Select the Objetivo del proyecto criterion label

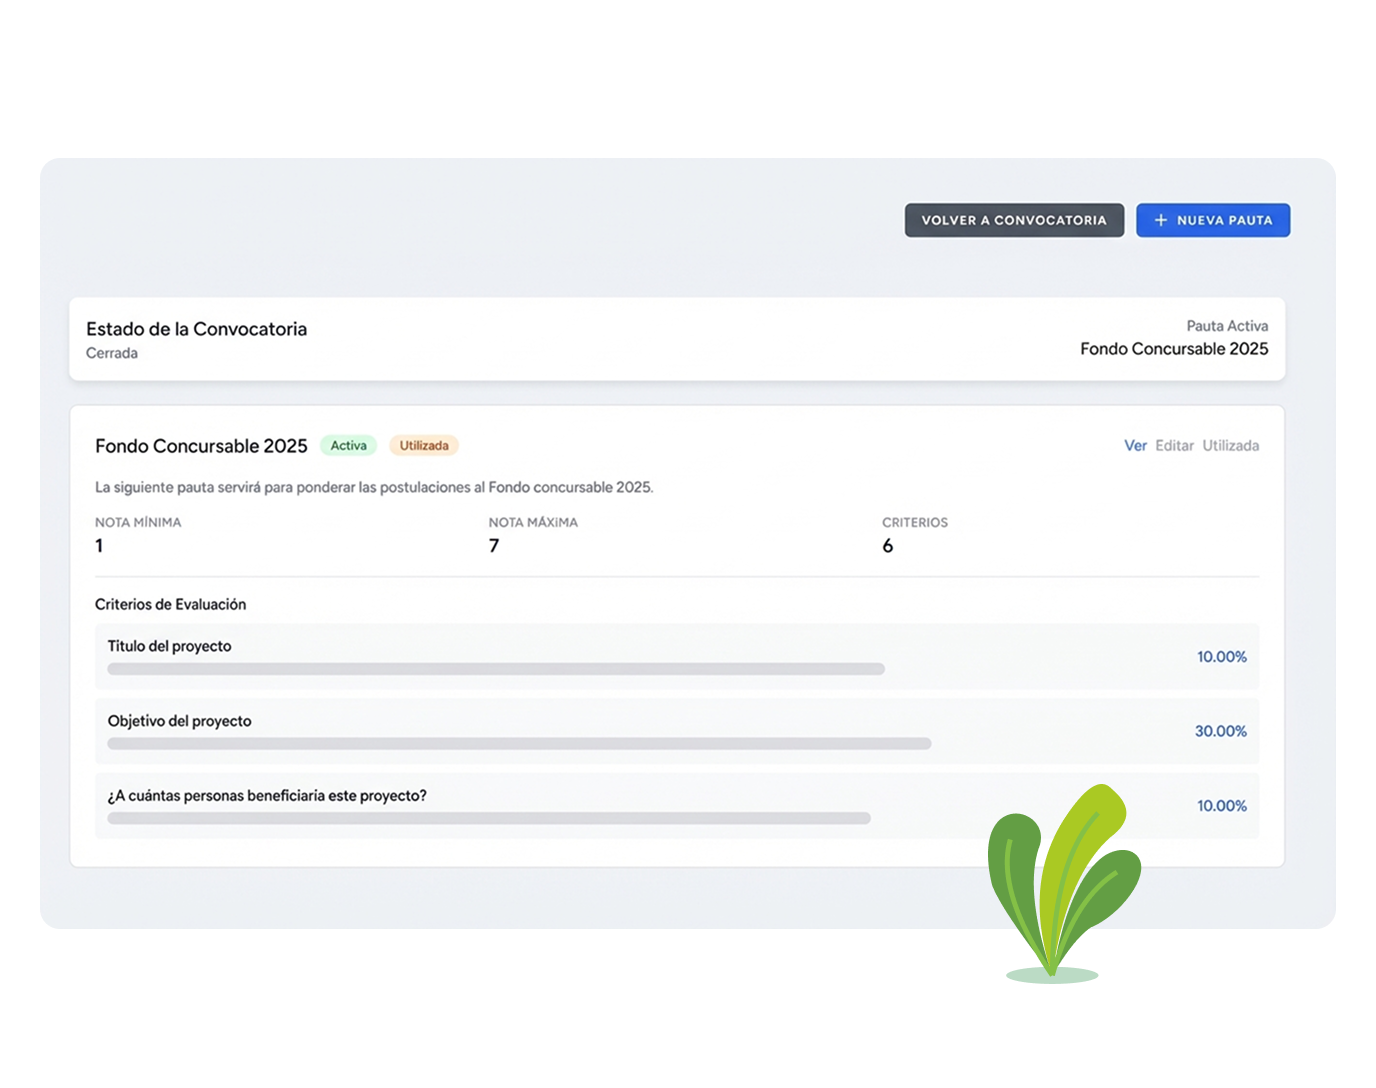coord(180,721)
